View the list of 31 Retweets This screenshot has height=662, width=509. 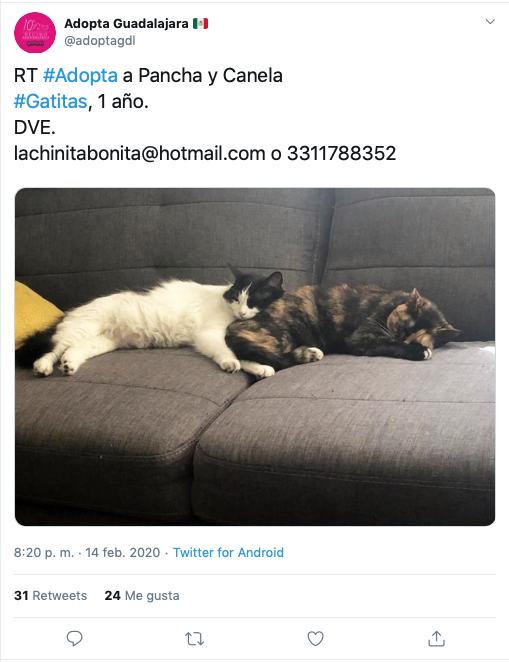pyautogui.click(x=51, y=595)
